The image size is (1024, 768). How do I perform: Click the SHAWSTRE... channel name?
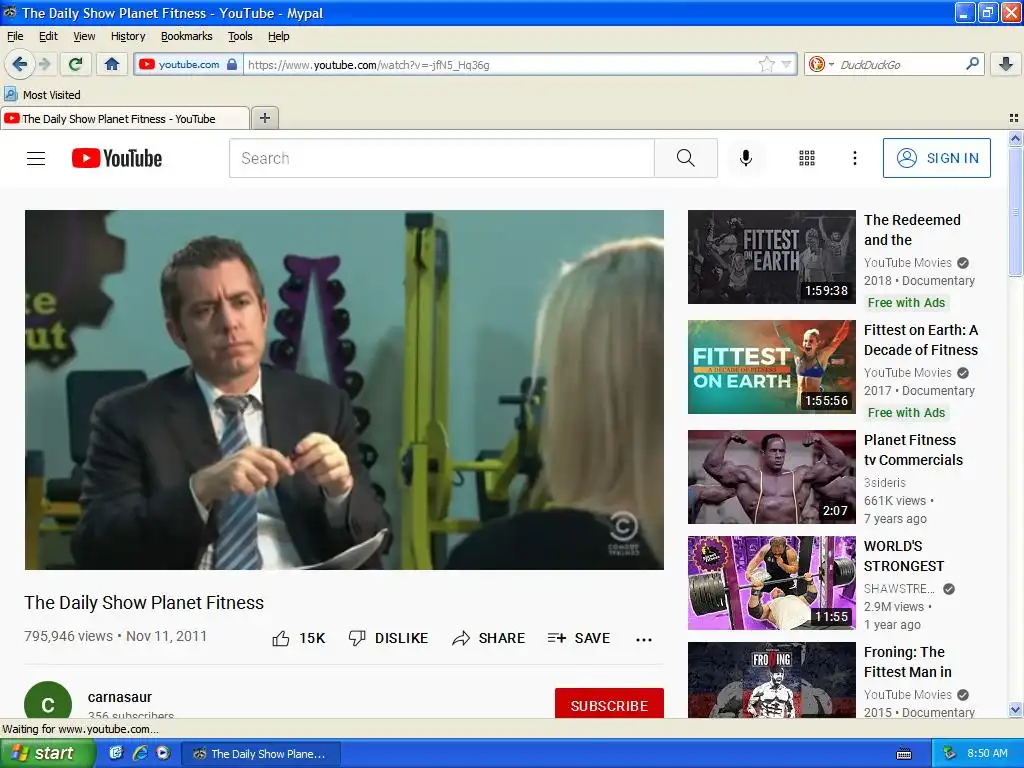coord(899,588)
